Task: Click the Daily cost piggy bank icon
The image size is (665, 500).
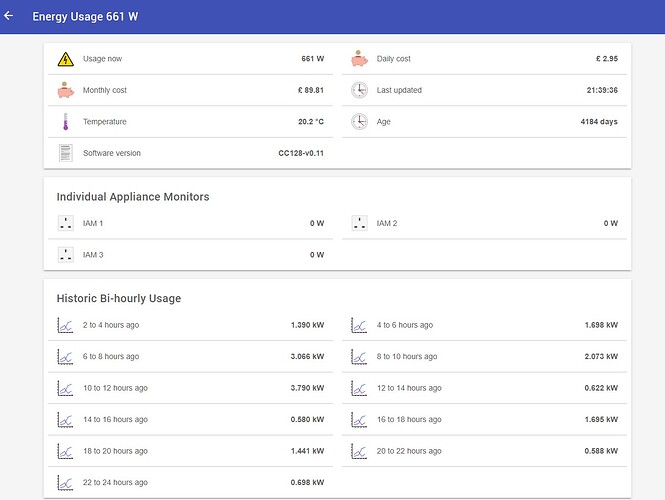Action: coord(359,59)
